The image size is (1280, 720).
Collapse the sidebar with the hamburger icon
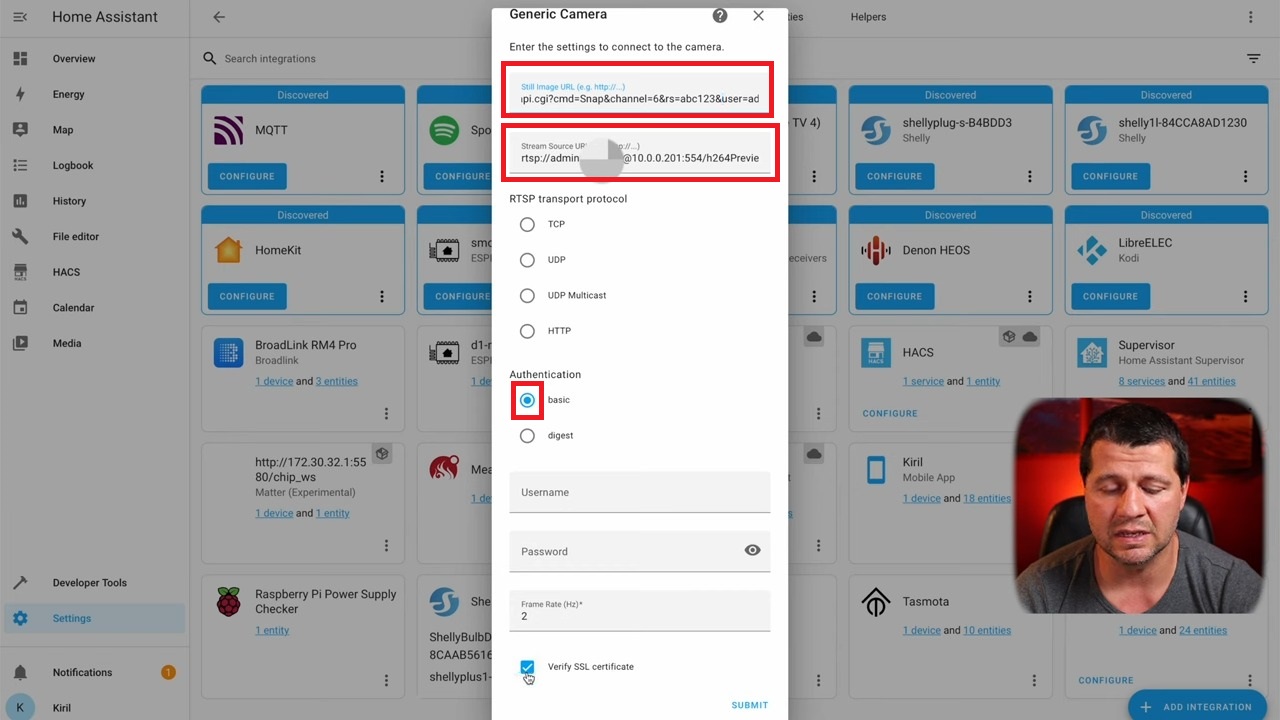pos(20,17)
